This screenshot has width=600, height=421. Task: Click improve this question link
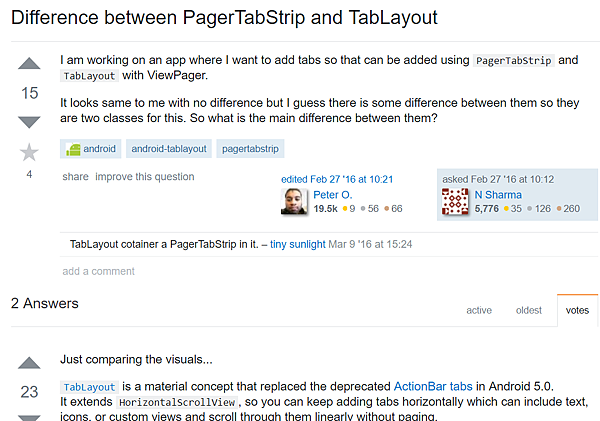click(144, 177)
